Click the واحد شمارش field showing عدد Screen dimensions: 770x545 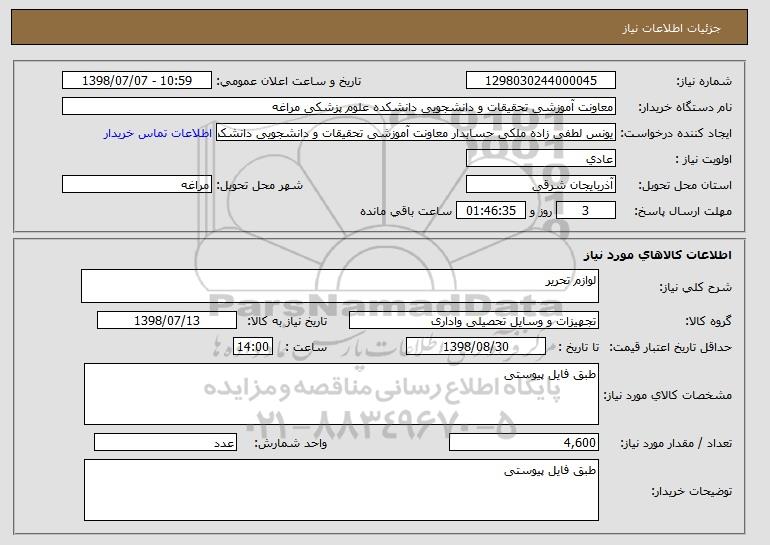click(165, 442)
